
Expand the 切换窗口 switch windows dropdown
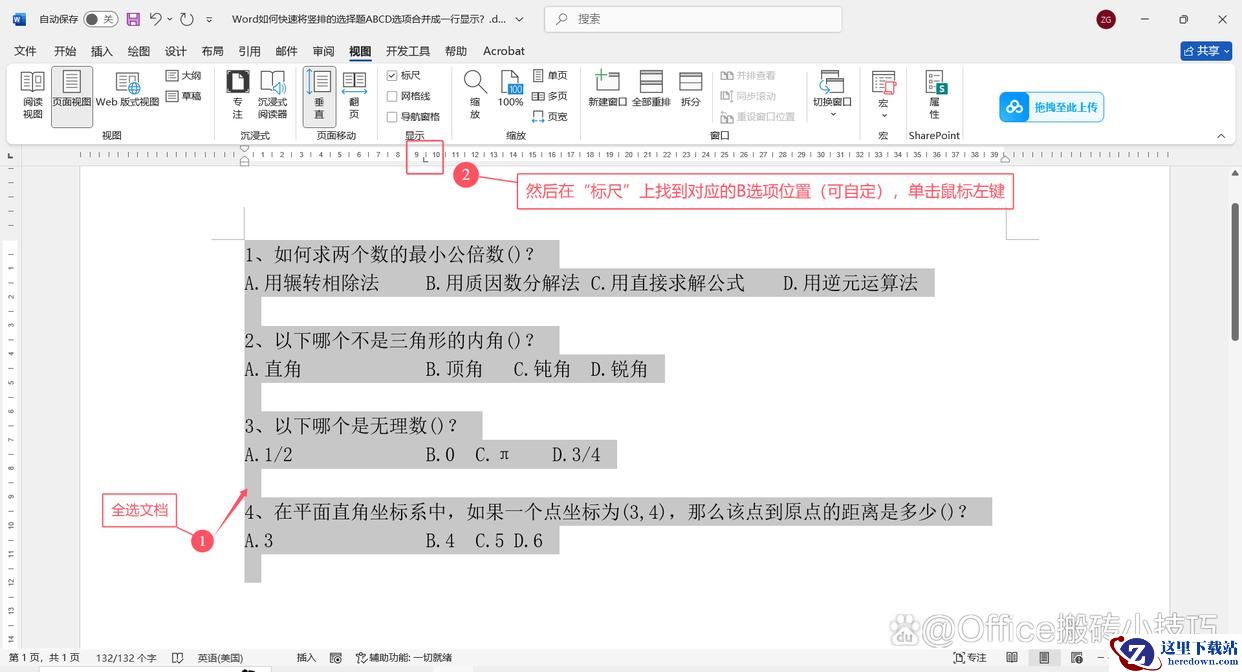[x=832, y=114]
